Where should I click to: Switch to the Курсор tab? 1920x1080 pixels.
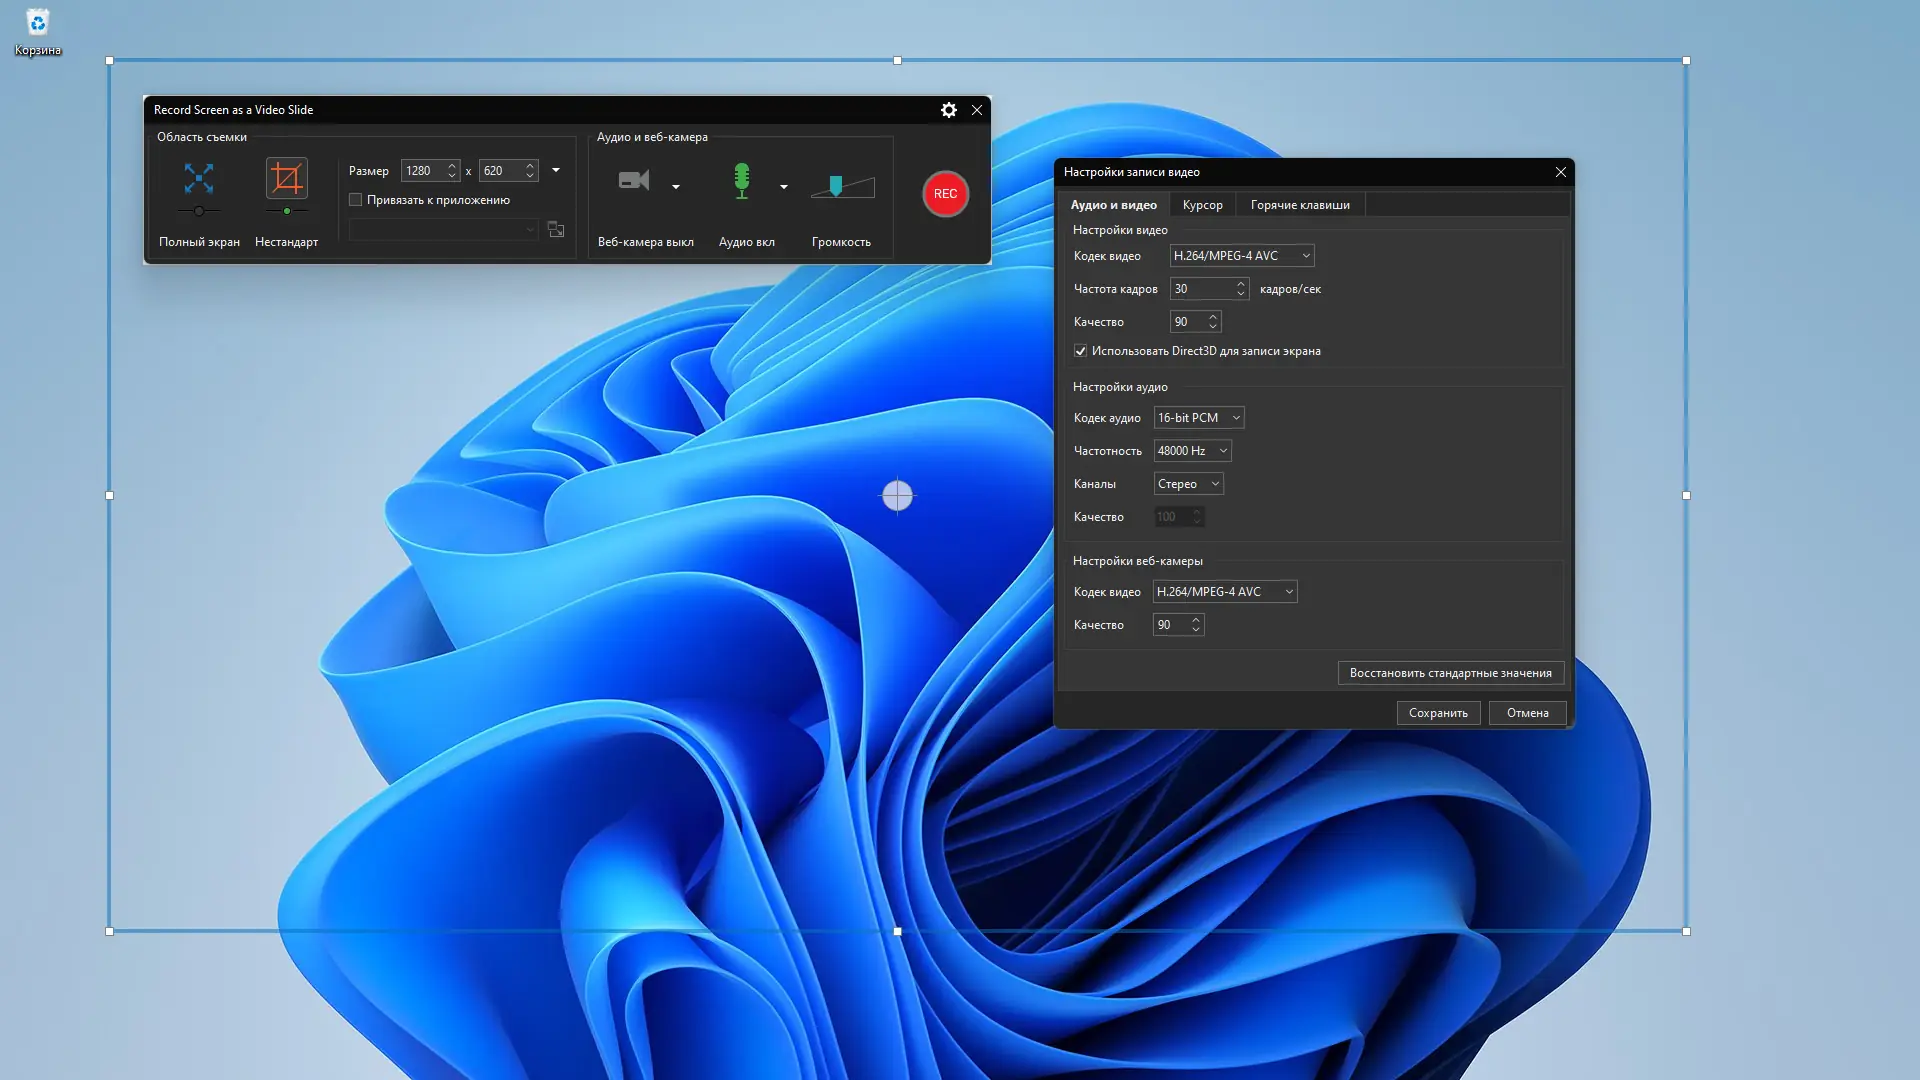[1202, 205]
